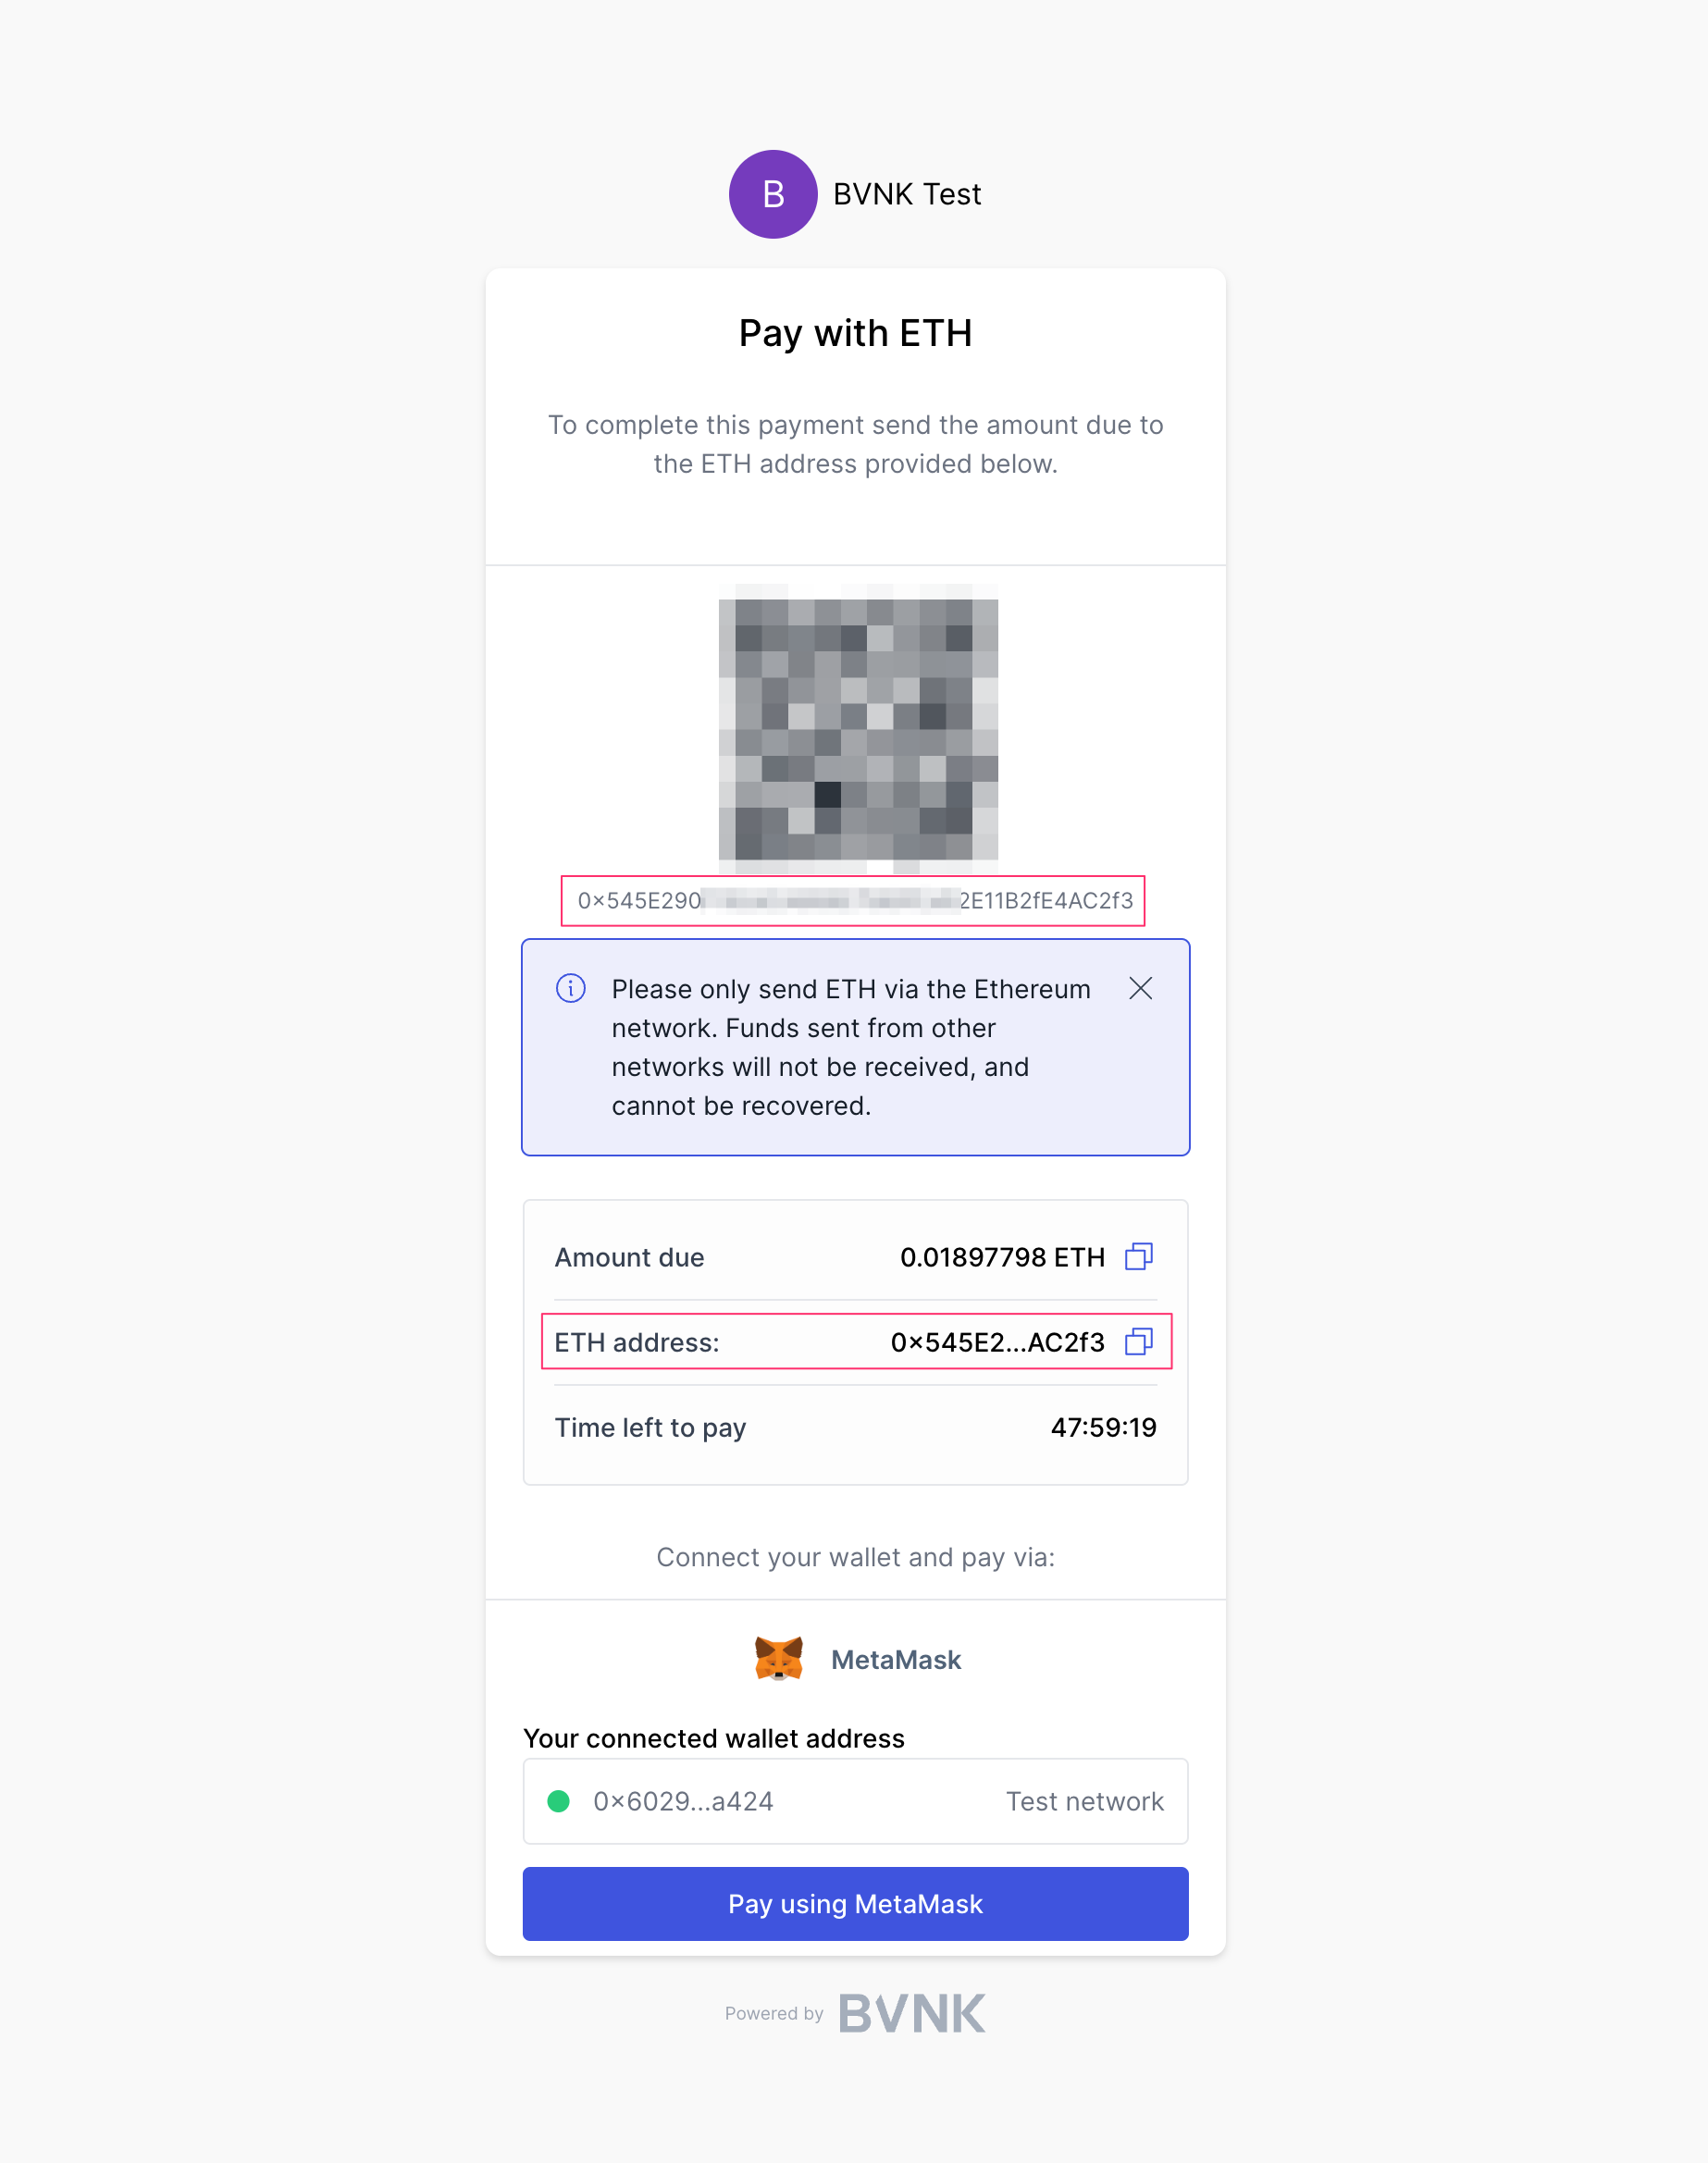Click the connected wallet address field
1708x2163 pixels.
[x=855, y=1801]
